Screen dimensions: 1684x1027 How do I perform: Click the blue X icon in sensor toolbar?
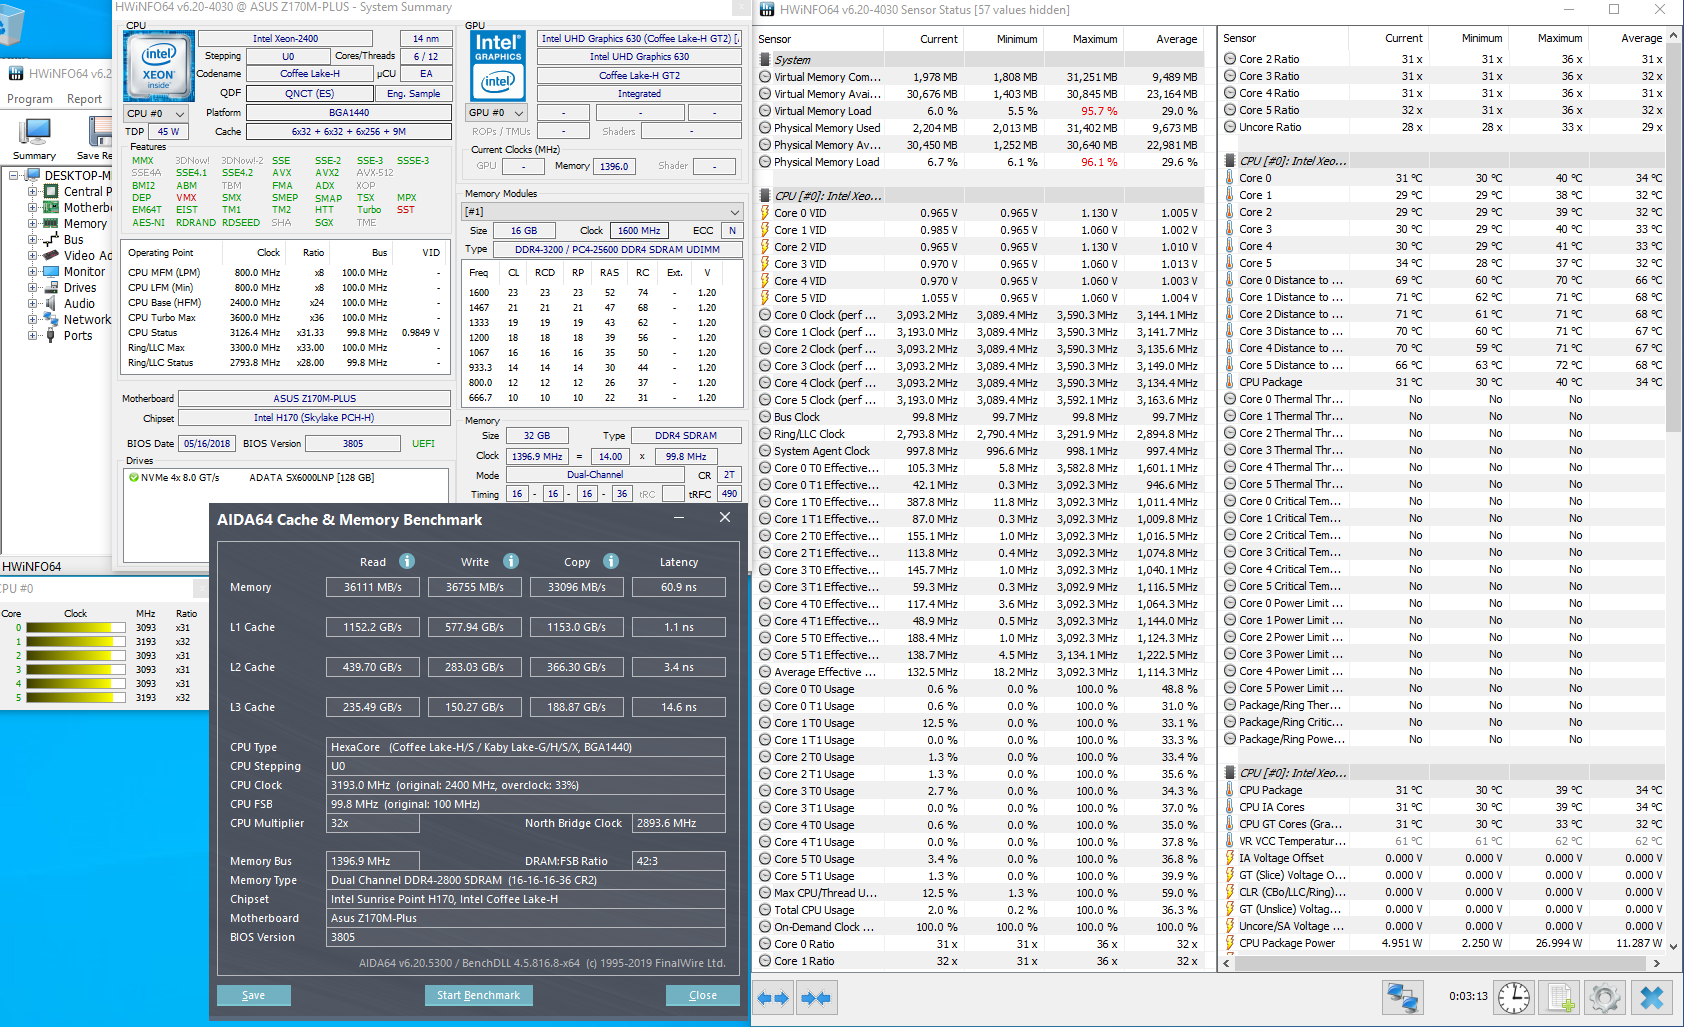(1652, 997)
